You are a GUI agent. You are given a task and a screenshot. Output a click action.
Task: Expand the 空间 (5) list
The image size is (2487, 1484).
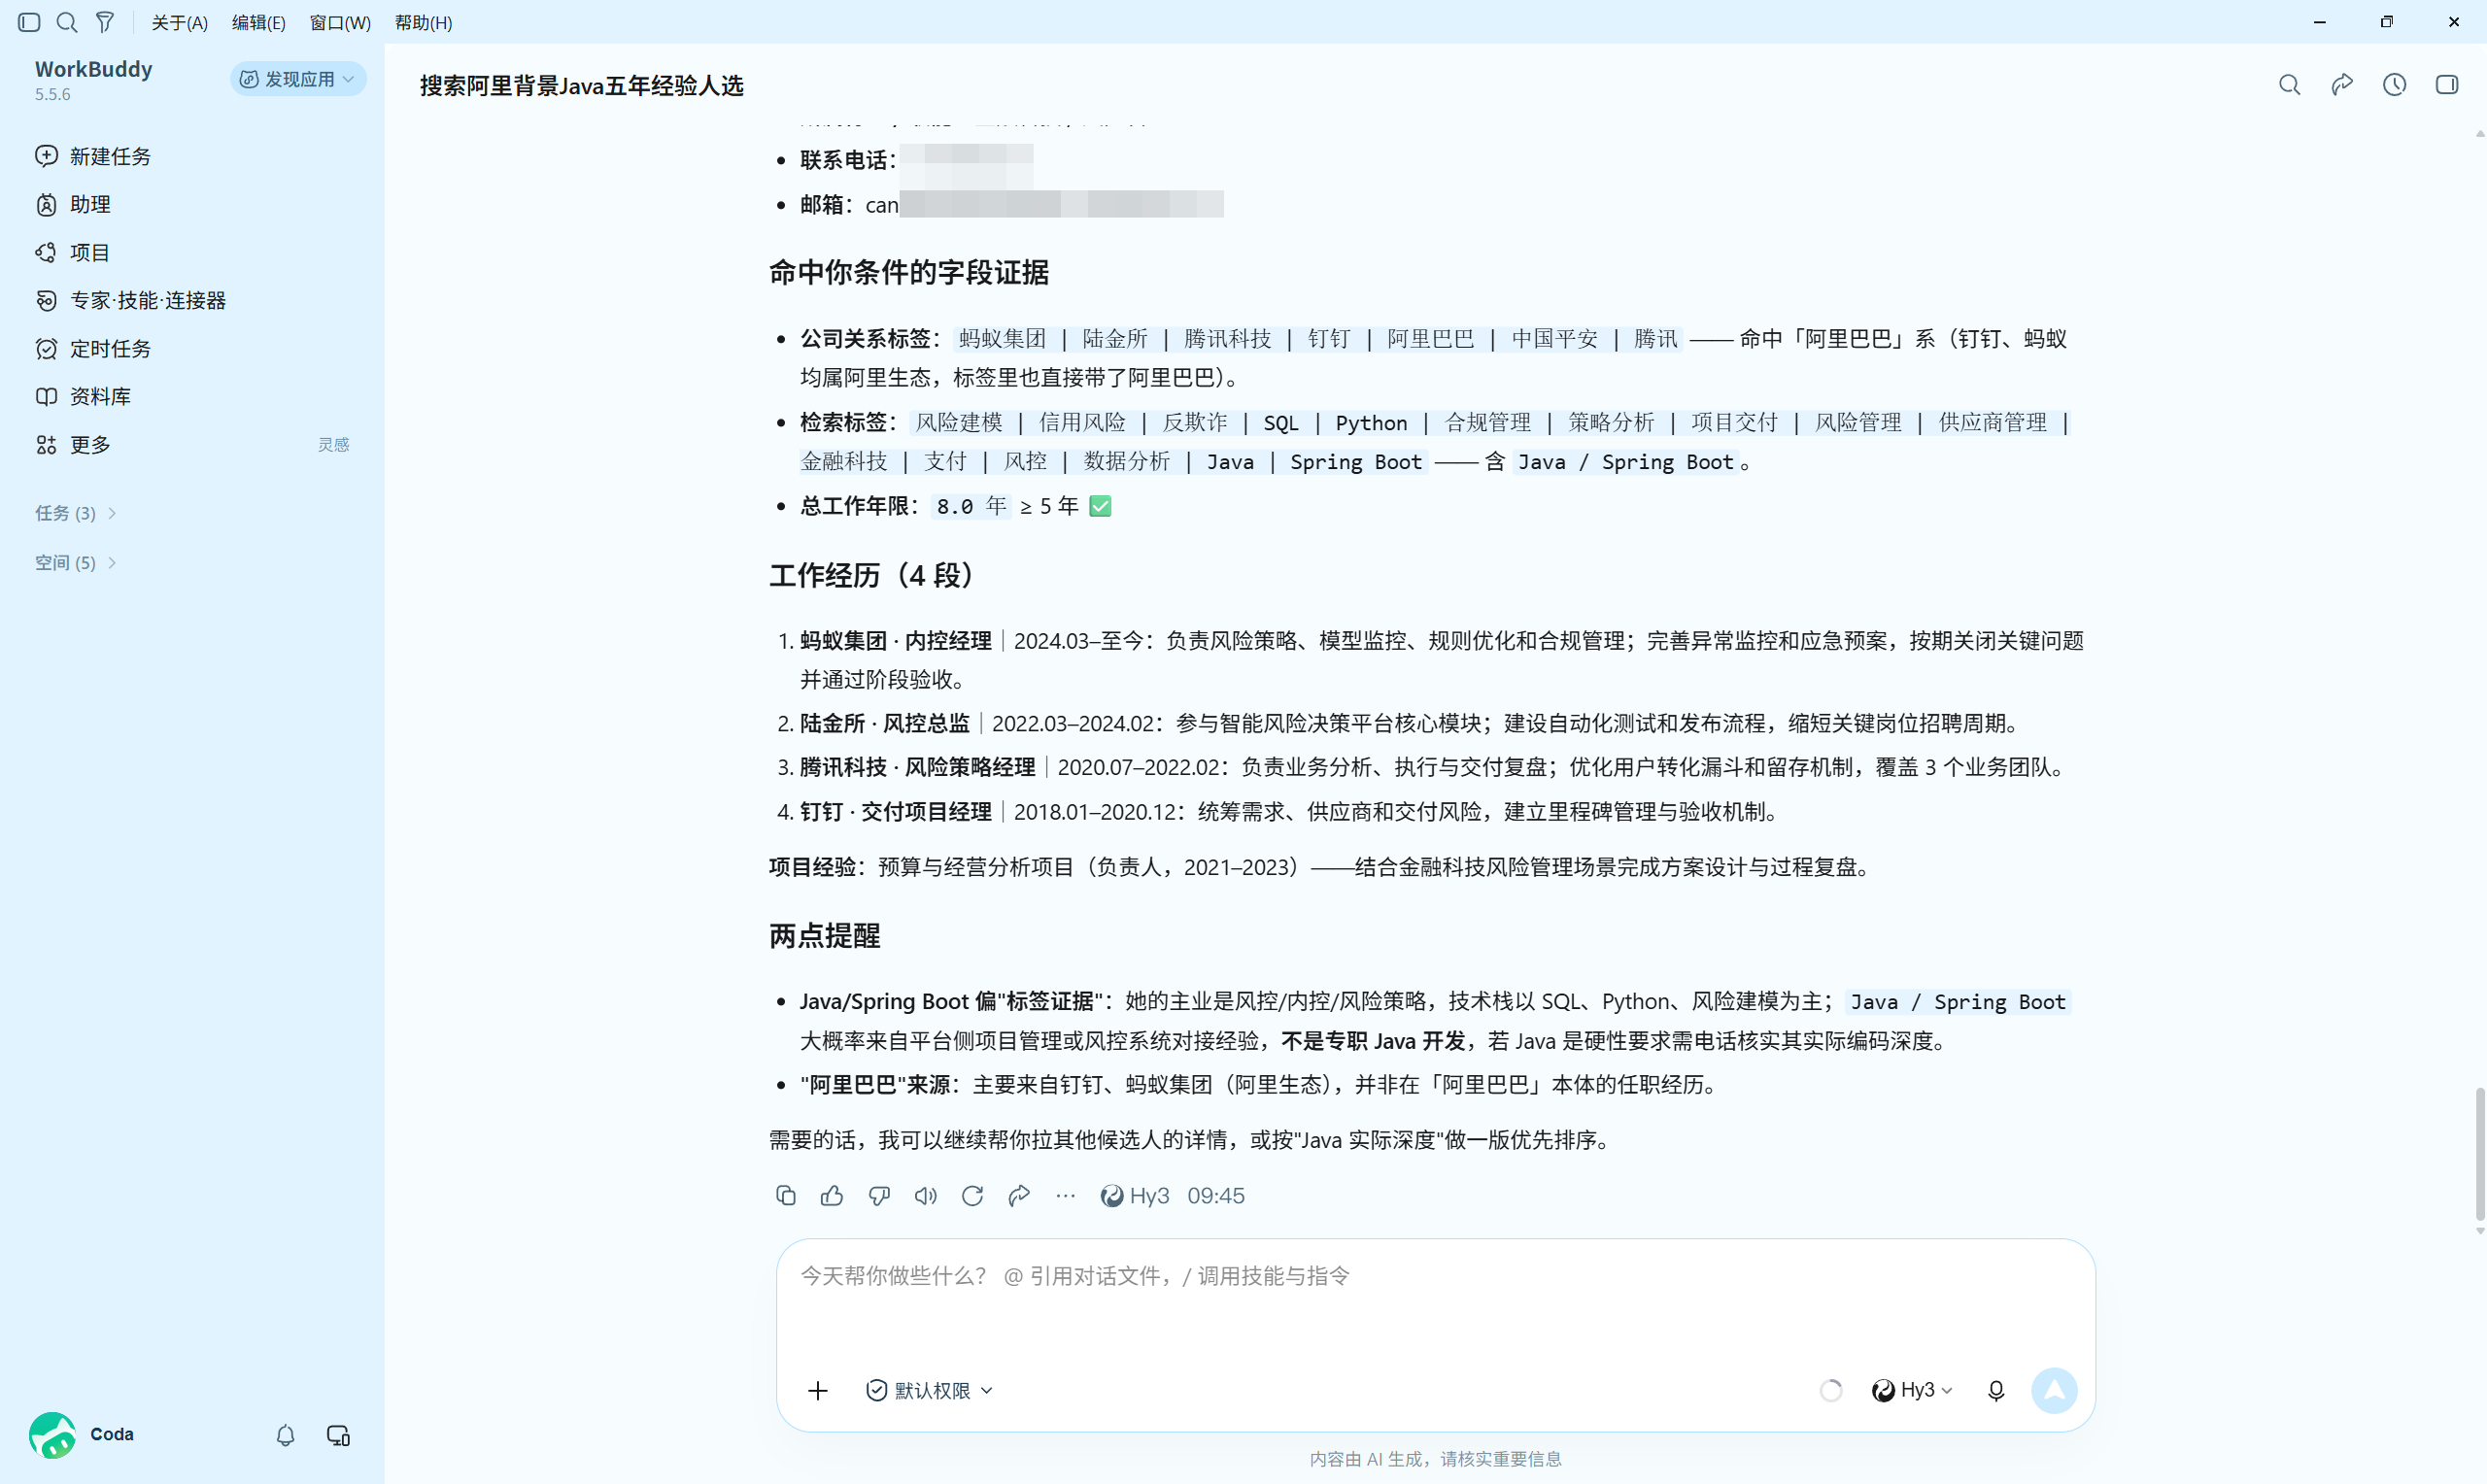pyautogui.click(x=76, y=562)
